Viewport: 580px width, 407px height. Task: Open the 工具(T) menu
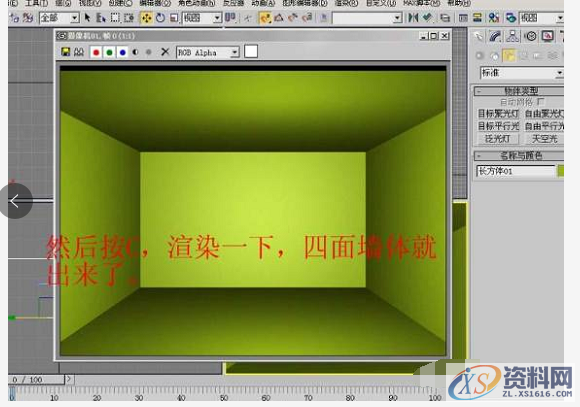[x=36, y=3]
